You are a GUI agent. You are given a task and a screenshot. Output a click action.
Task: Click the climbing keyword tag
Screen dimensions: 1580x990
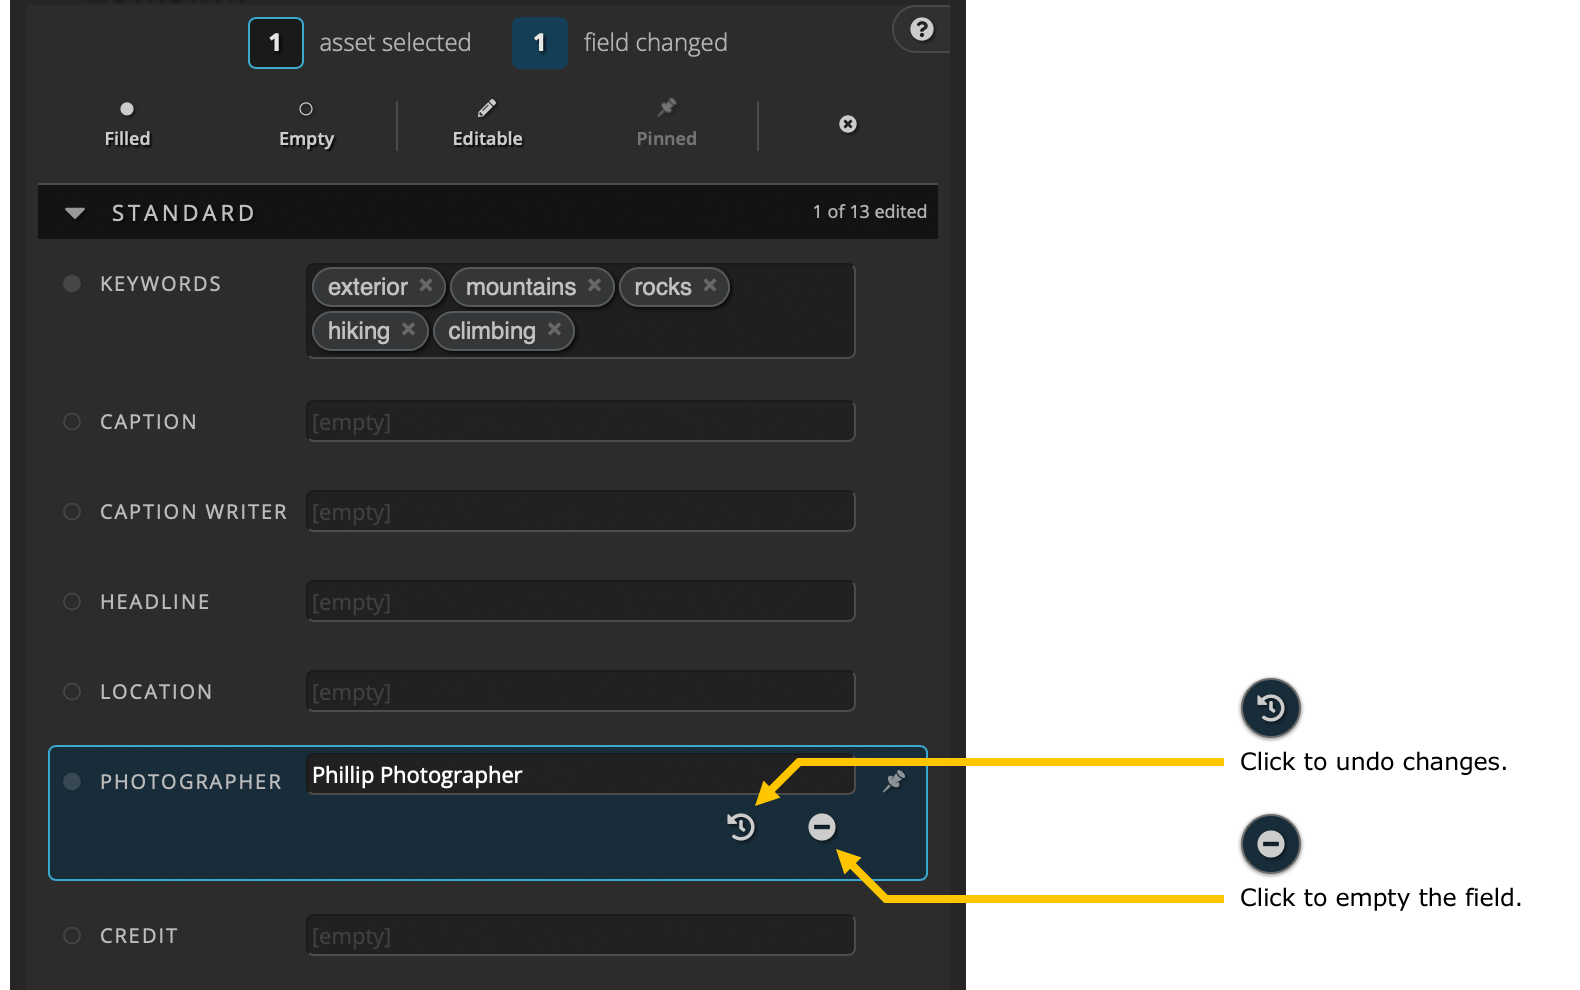click(x=504, y=331)
